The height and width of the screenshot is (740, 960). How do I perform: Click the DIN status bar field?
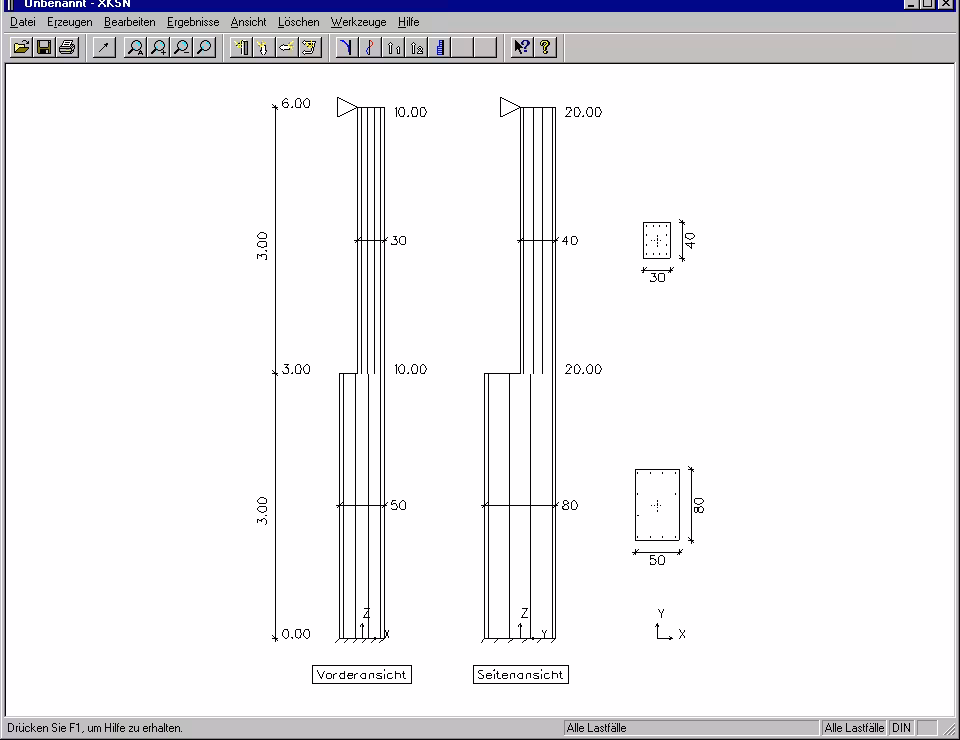tap(901, 728)
